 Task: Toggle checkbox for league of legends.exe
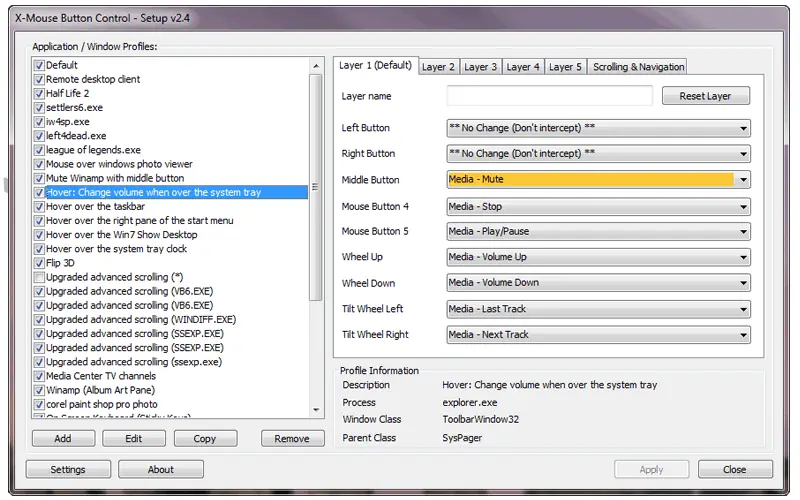pyautogui.click(x=39, y=151)
